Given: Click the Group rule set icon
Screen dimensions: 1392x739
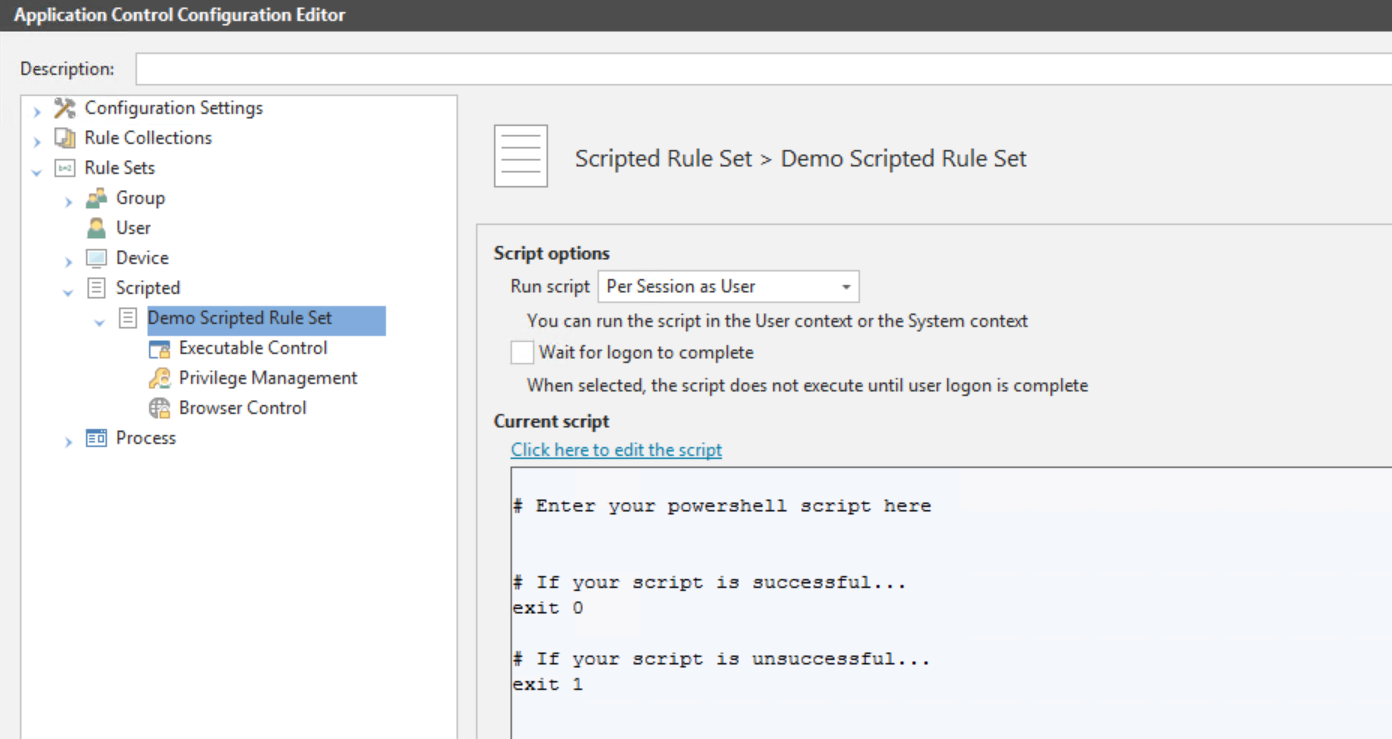Looking at the screenshot, I should click(x=97, y=198).
